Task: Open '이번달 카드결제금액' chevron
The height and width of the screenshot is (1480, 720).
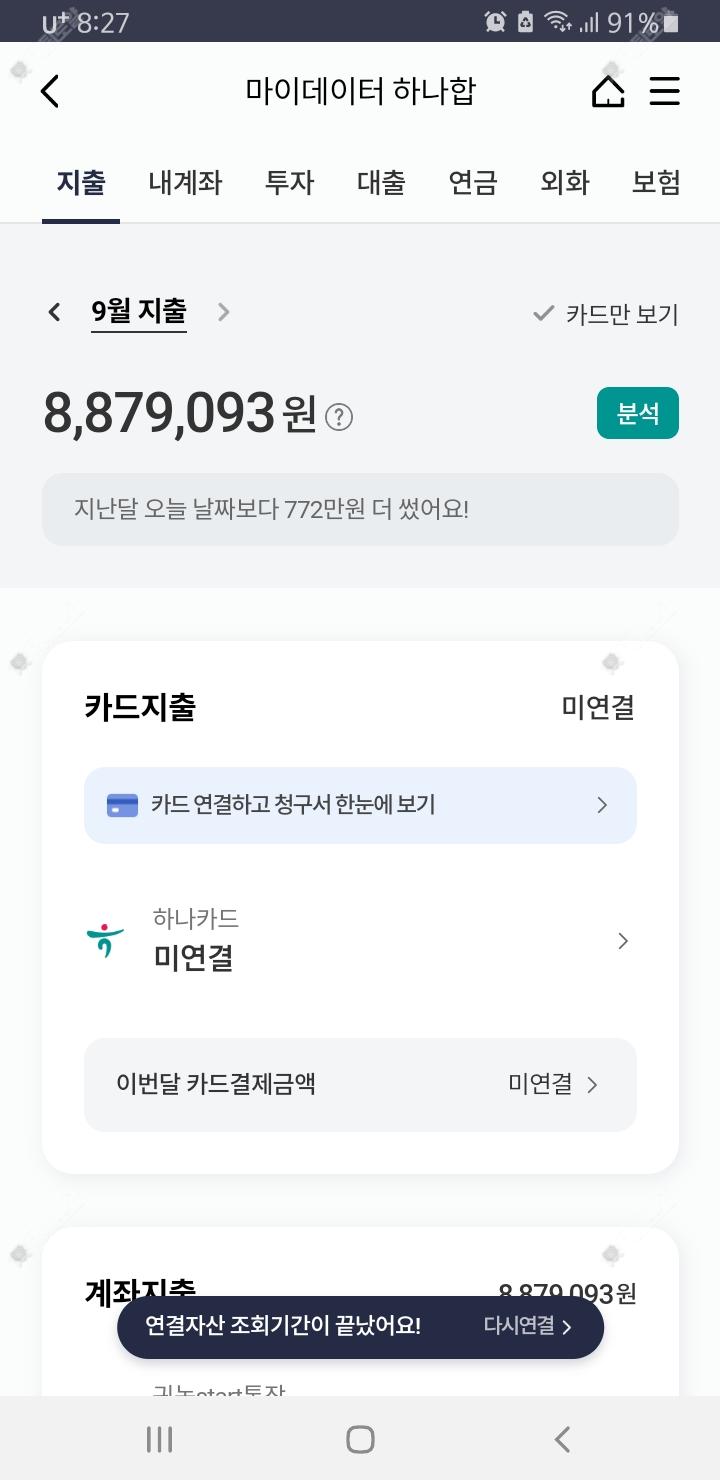Action: tap(592, 1085)
